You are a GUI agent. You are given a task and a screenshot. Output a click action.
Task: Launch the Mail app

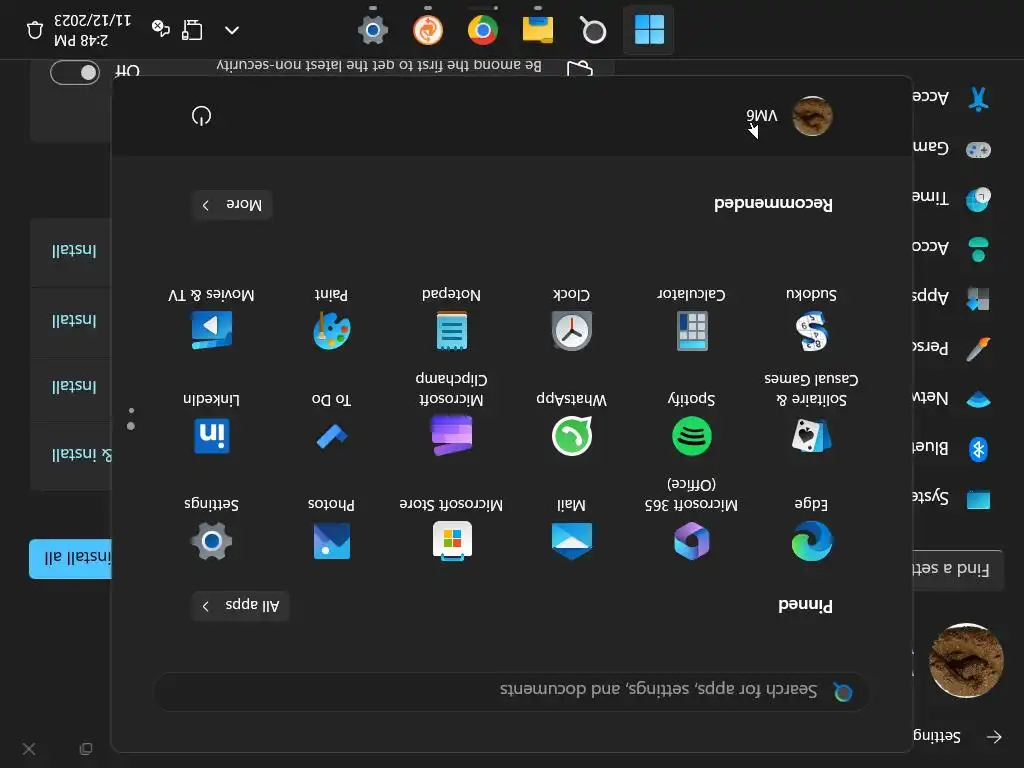click(571, 540)
